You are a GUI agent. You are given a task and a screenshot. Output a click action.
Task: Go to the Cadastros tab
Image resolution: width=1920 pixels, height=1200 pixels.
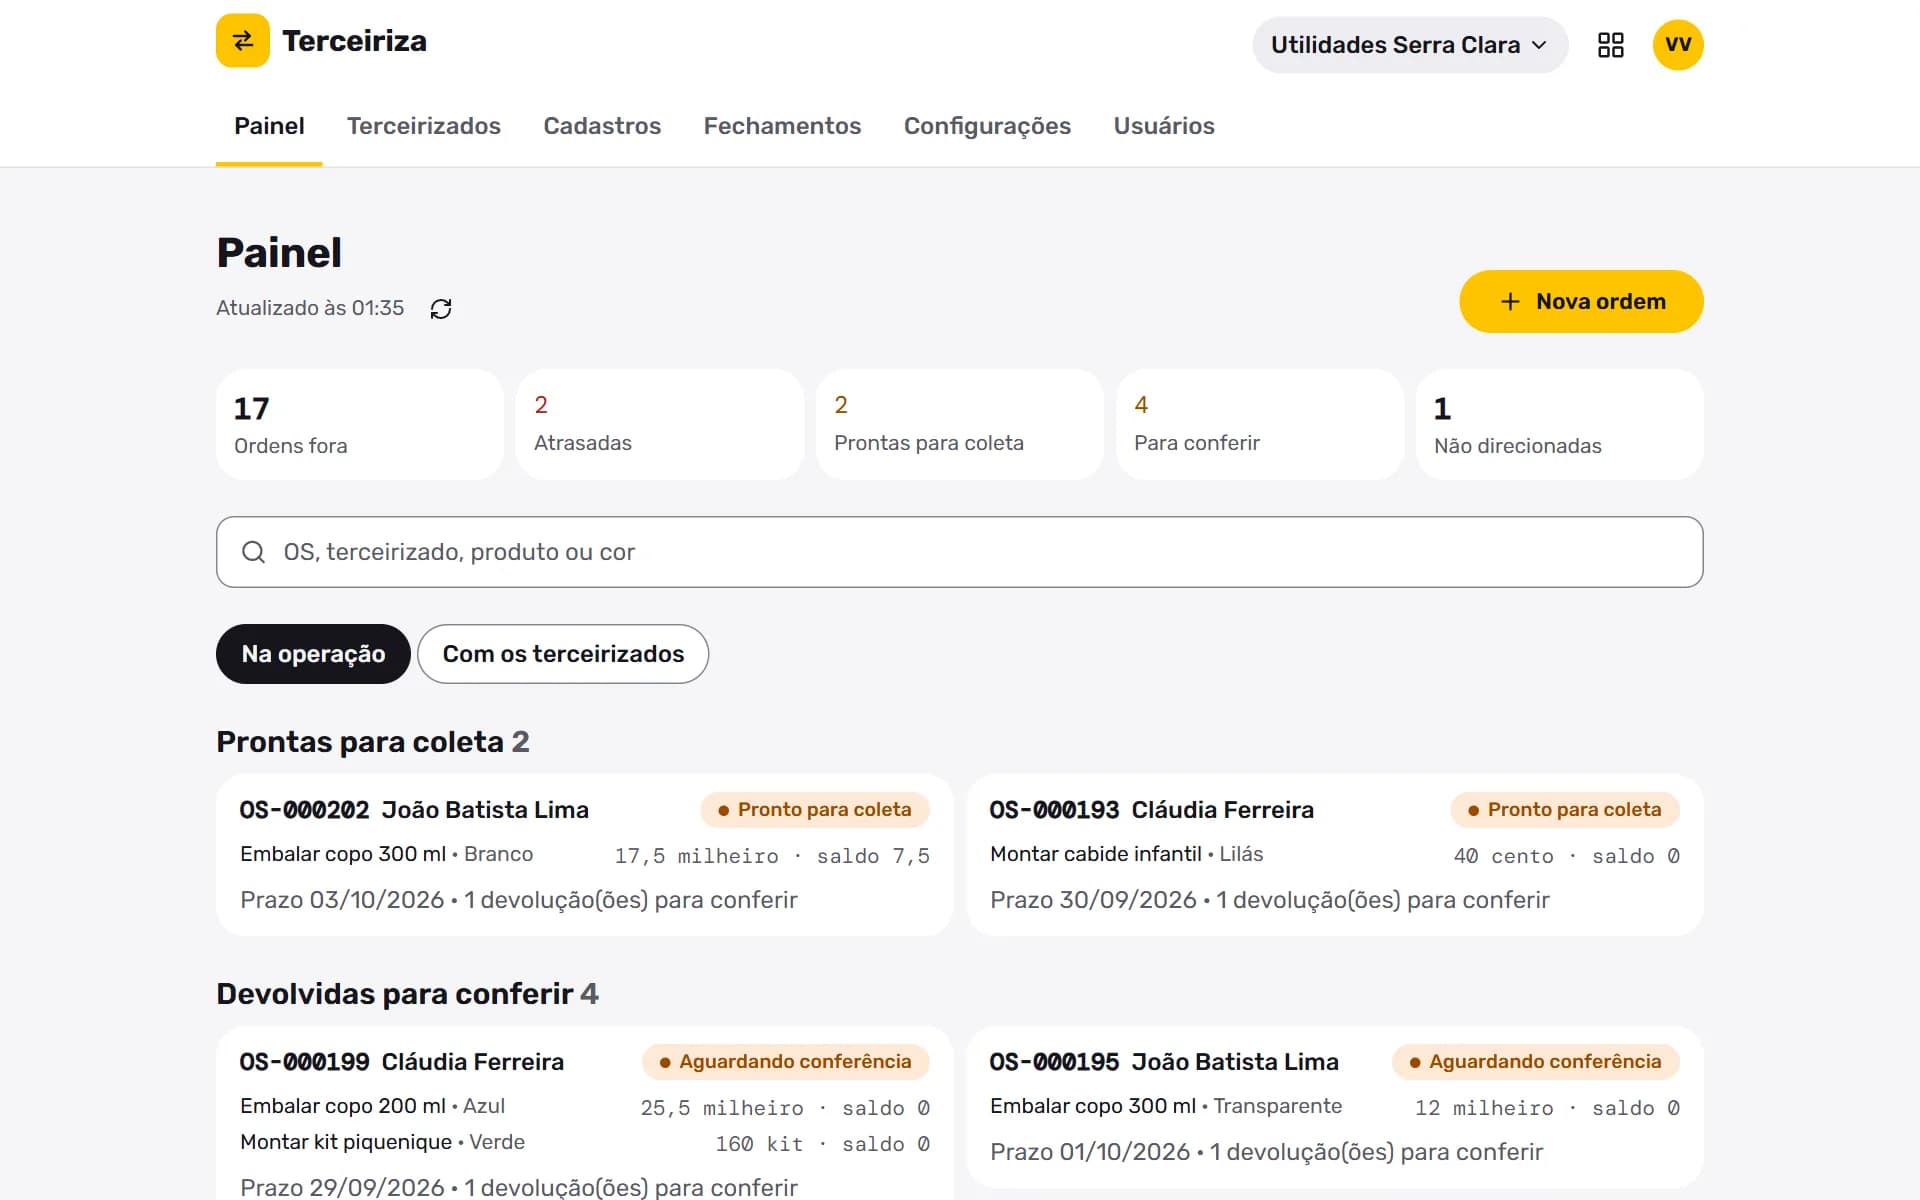(x=602, y=126)
